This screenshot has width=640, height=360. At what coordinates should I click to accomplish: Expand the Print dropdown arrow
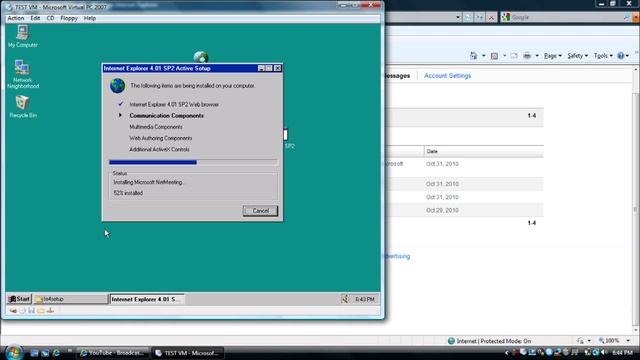[537, 56]
